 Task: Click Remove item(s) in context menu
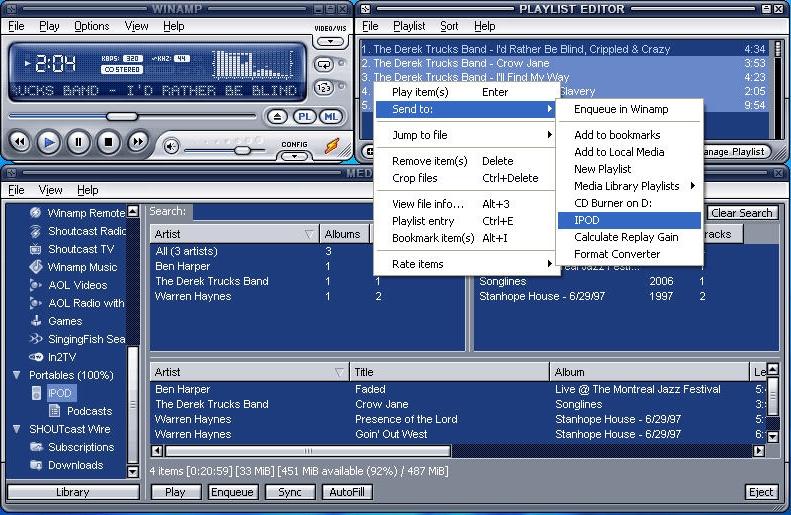pyautogui.click(x=465, y=161)
